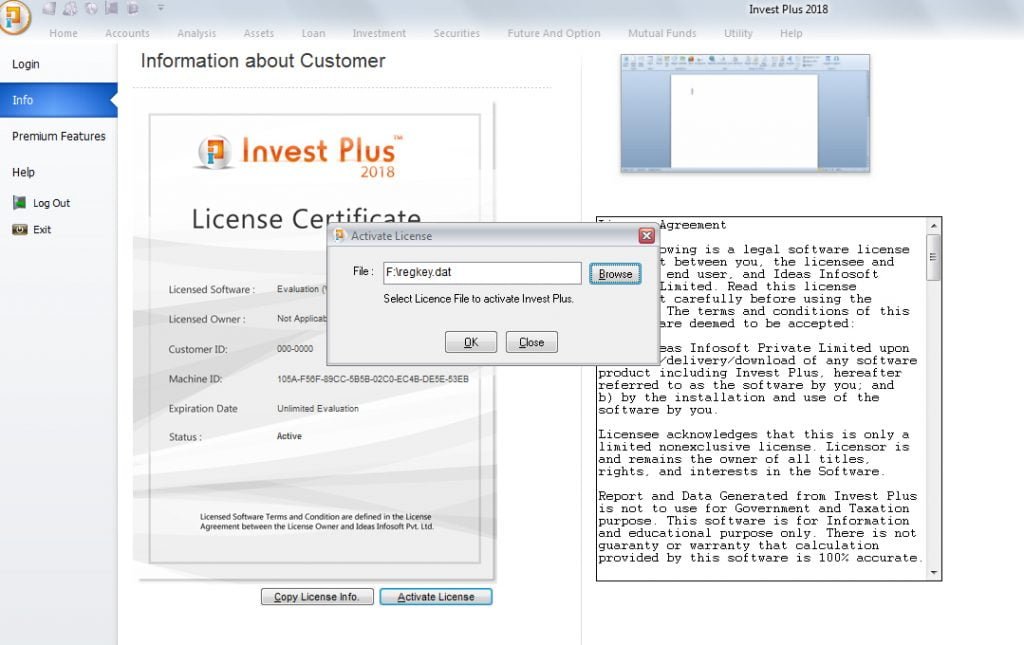Click the File path input field
This screenshot has width=1024, height=645.
(x=482, y=272)
